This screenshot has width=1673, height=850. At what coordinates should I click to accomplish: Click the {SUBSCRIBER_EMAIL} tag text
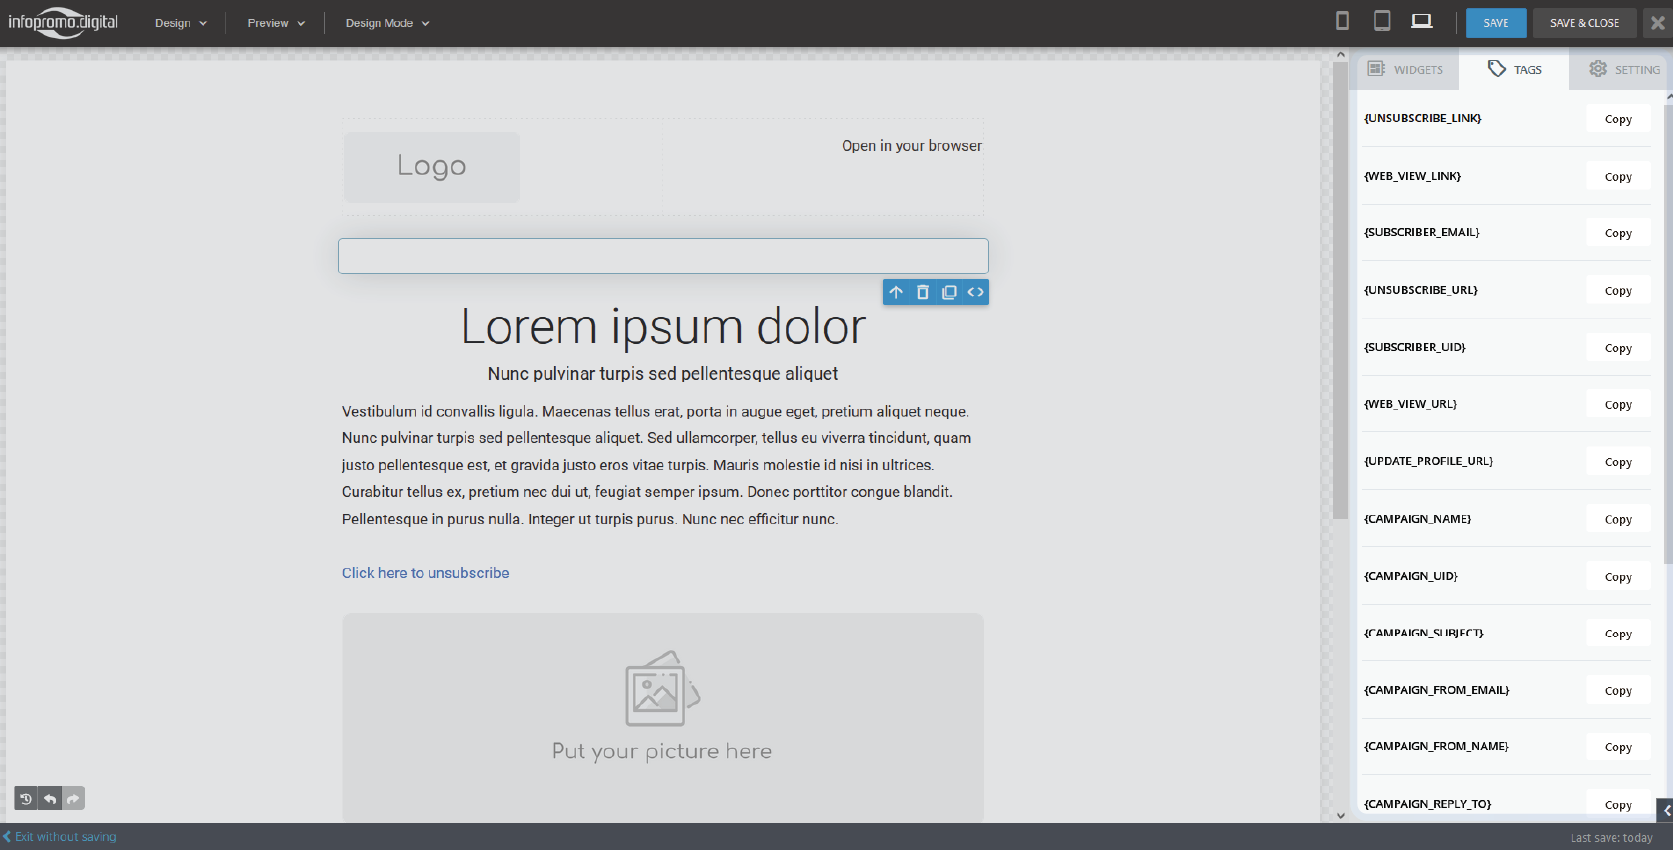coord(1421,232)
